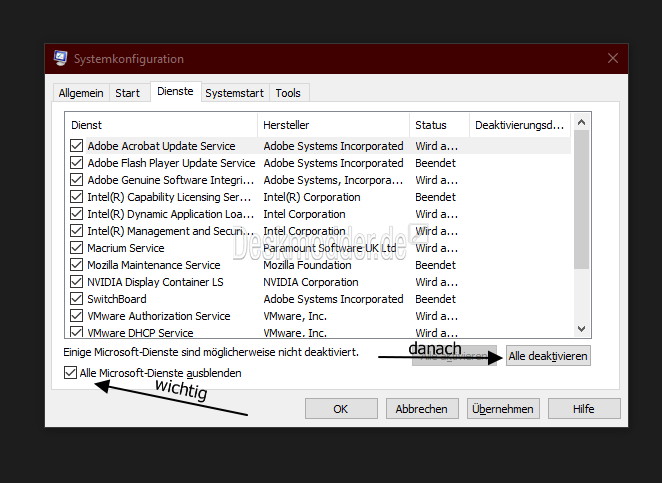
Task: Click the Deaktivierungsd... column header
Action: (x=520, y=125)
